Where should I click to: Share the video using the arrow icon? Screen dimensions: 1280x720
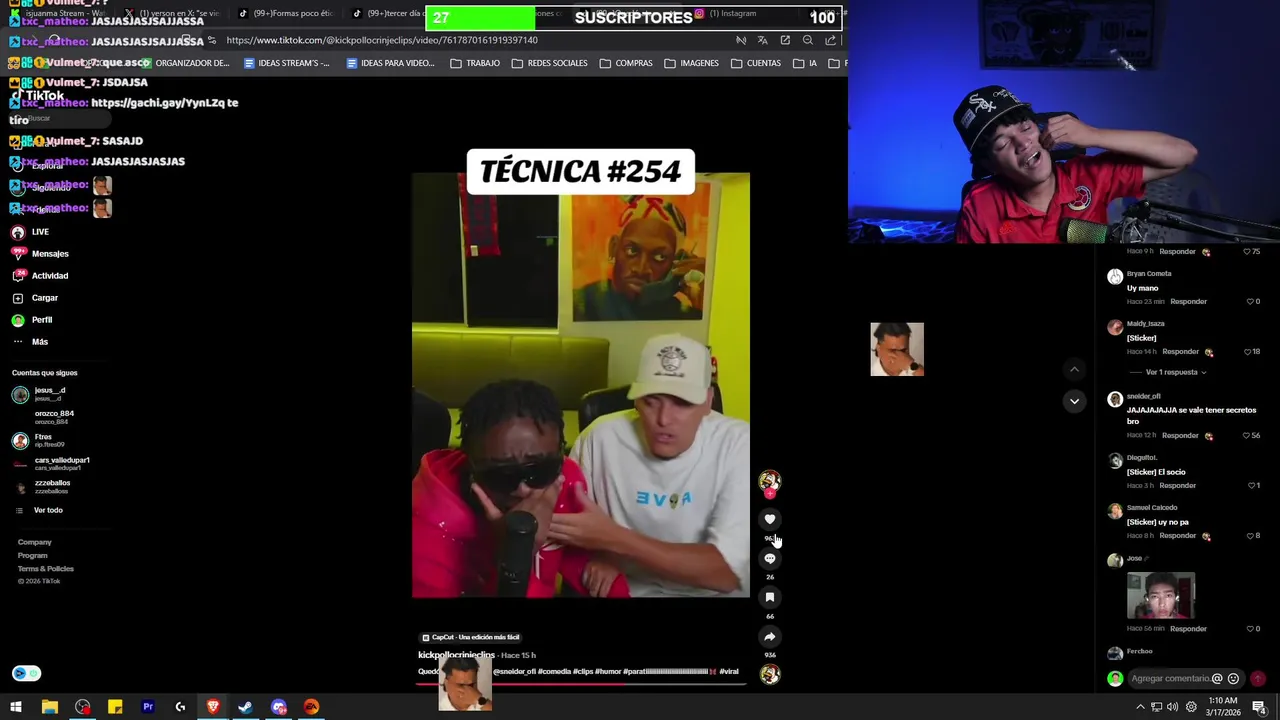click(770, 636)
